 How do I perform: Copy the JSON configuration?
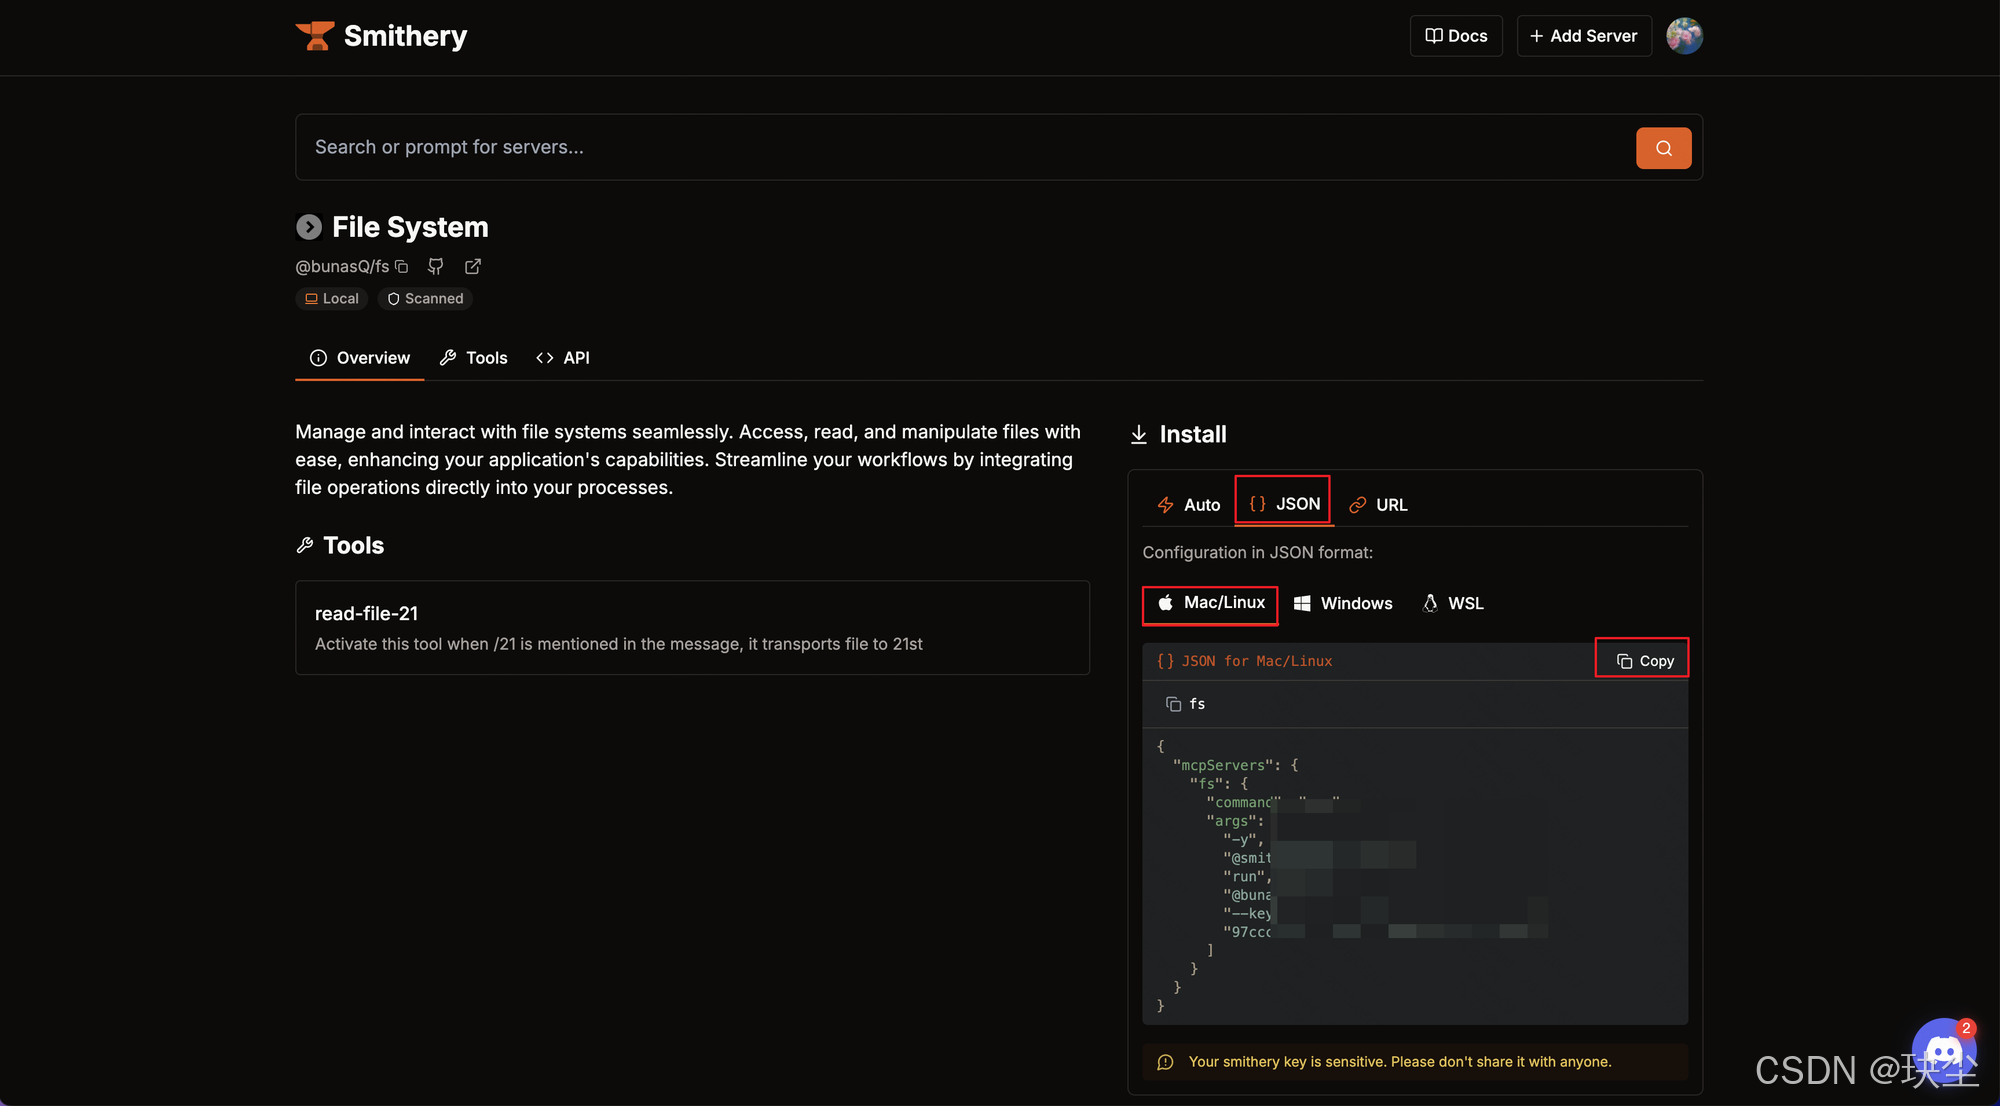pos(1644,661)
